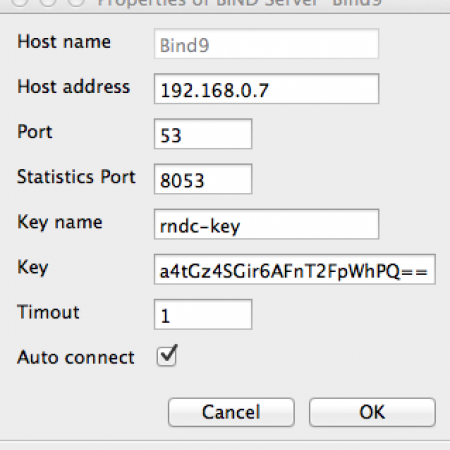The image size is (450, 450).
Task: Focus the Host address field with 192.168.0.7
Action: point(266,89)
